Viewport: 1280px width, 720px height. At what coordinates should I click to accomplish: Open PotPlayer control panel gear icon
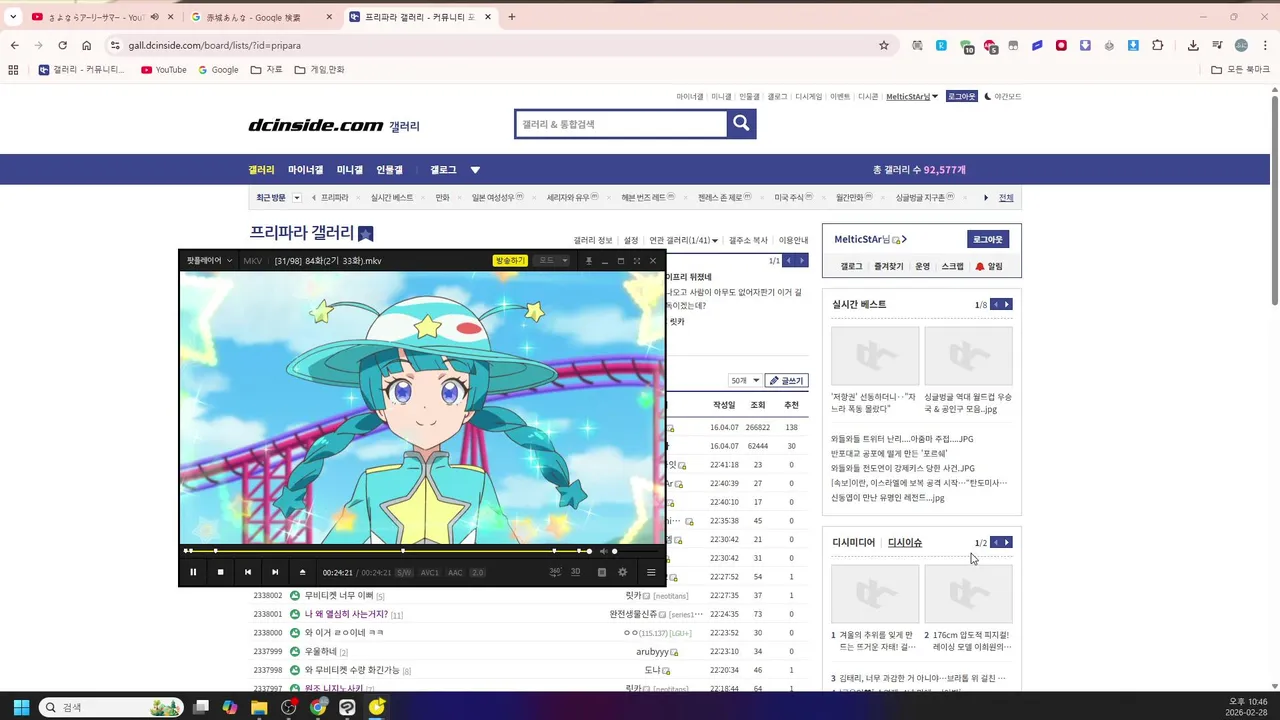(622, 572)
